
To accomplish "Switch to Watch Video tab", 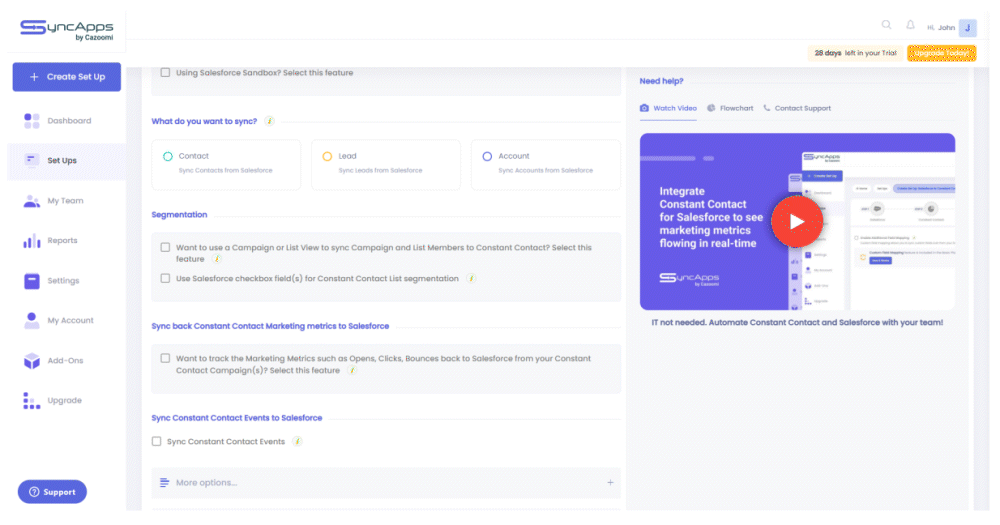I will (x=668, y=108).
